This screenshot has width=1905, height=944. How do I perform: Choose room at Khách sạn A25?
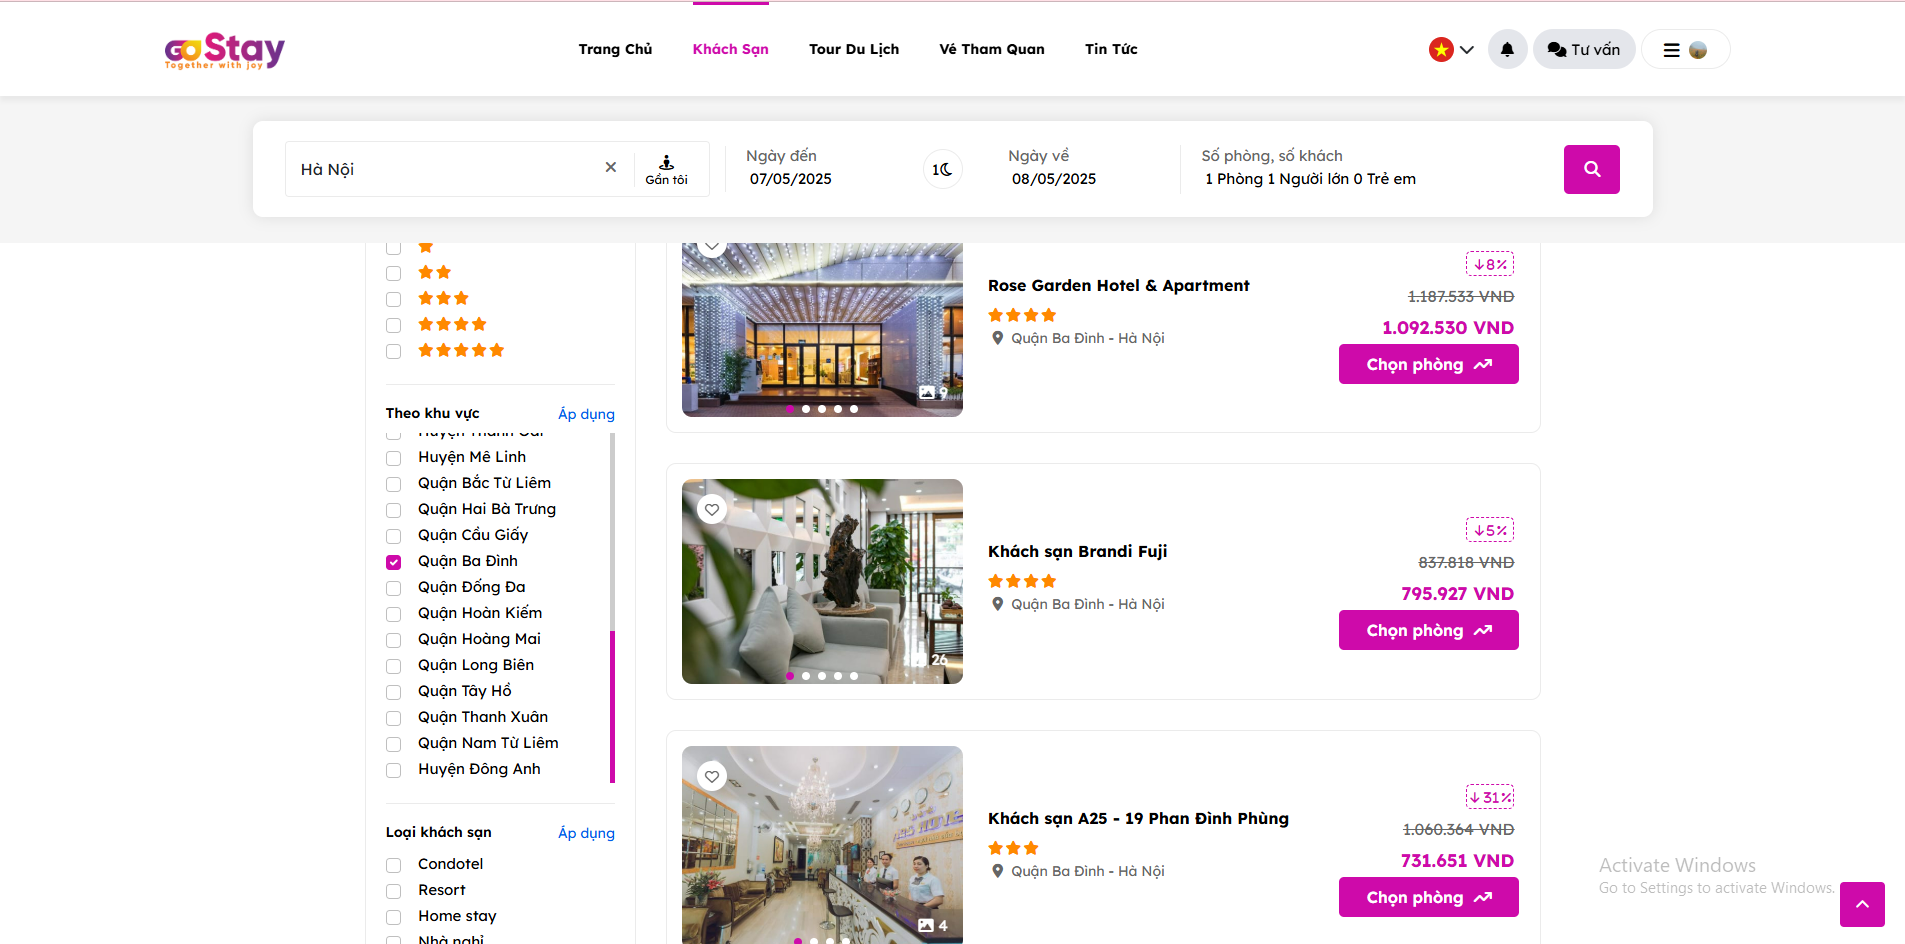click(1428, 897)
